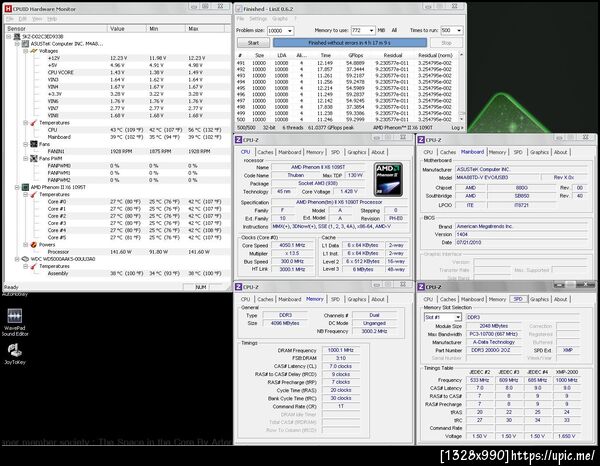This screenshot has height=466, width=600.
Task: Click the LinX results list scrollbar
Action: pyautogui.click(x=461, y=86)
